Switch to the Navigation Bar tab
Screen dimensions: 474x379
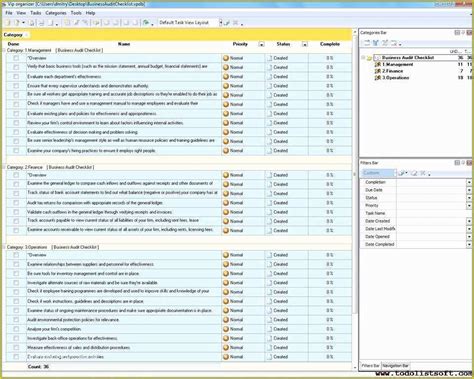396,366
